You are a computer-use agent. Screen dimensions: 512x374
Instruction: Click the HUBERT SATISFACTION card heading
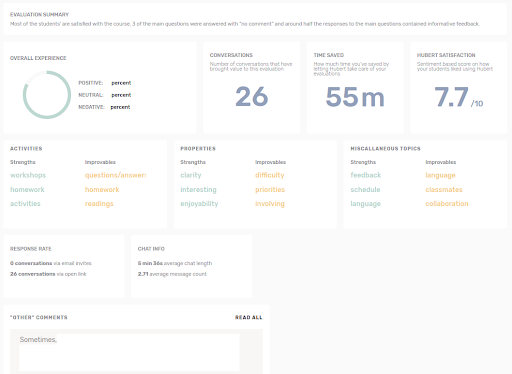pyautogui.click(x=446, y=55)
